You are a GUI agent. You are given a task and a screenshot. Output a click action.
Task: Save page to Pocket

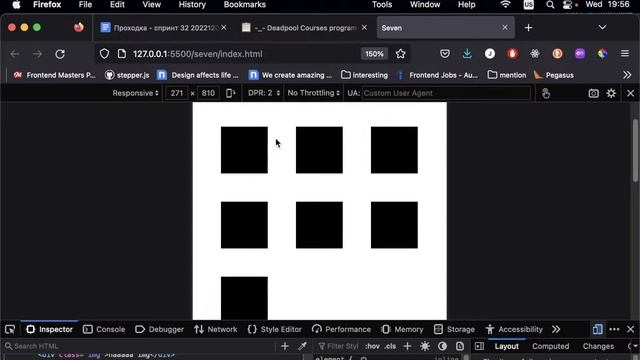[x=445, y=53]
